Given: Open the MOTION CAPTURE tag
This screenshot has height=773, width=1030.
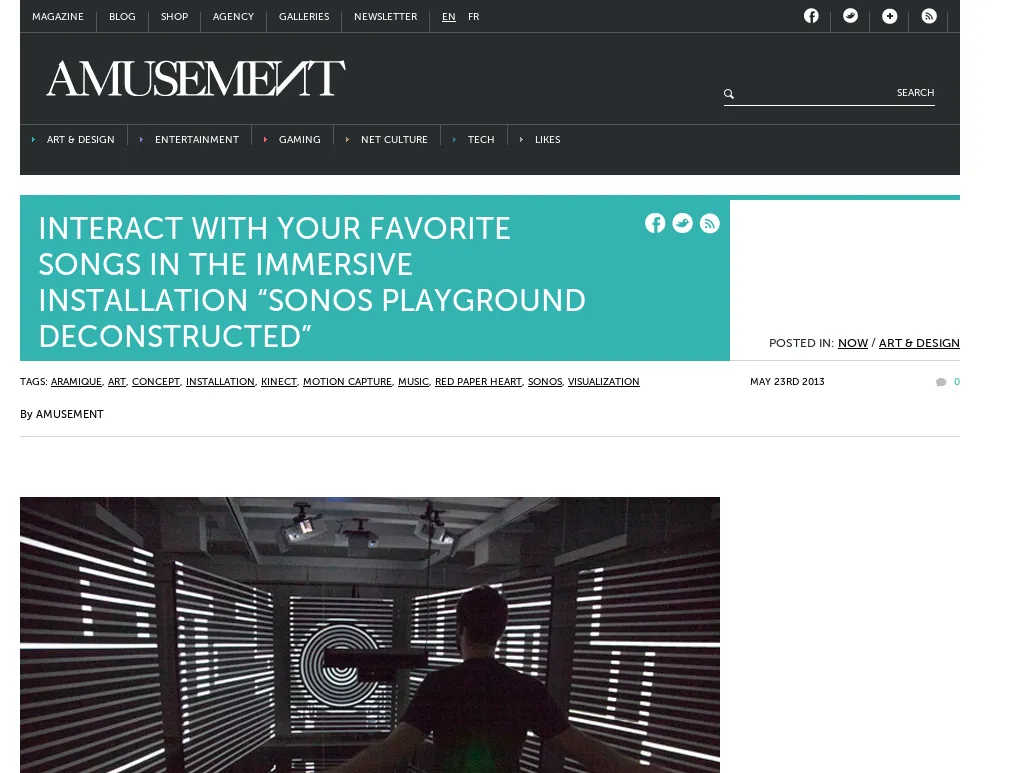Looking at the screenshot, I should 347,382.
